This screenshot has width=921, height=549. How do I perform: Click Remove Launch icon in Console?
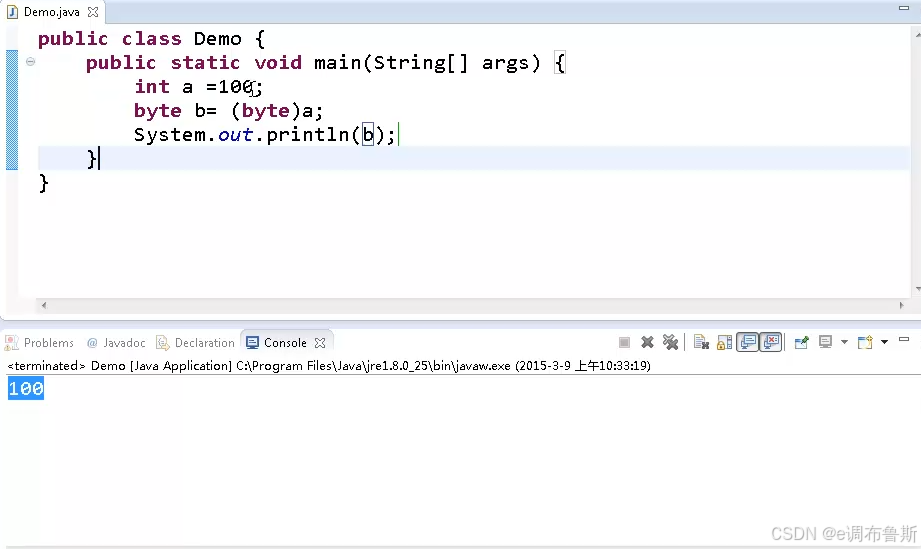647,342
